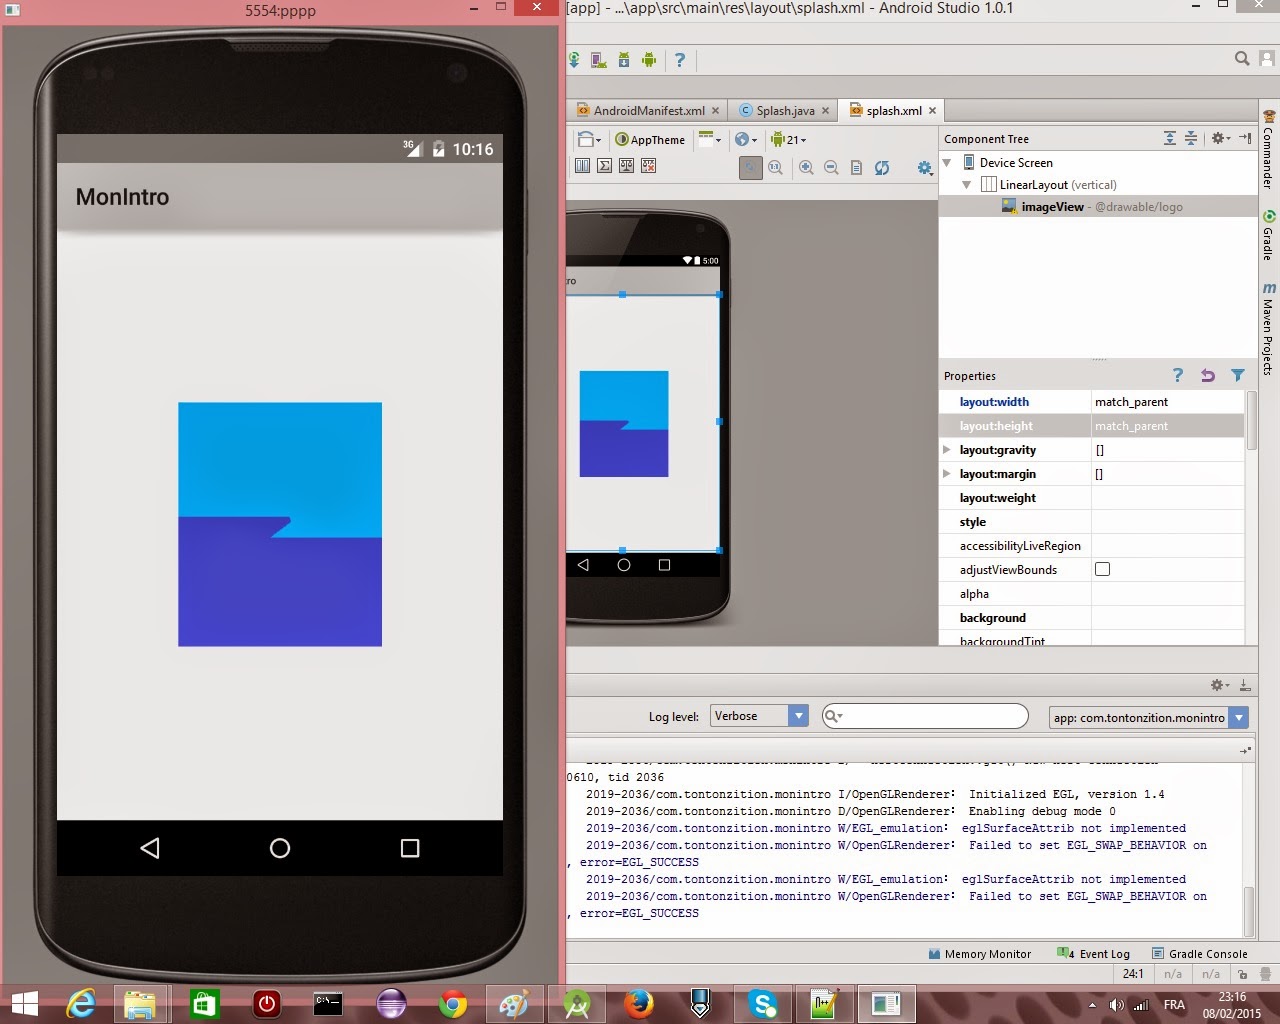Click the help question mark icon
1280x1024 pixels.
pos(680,60)
